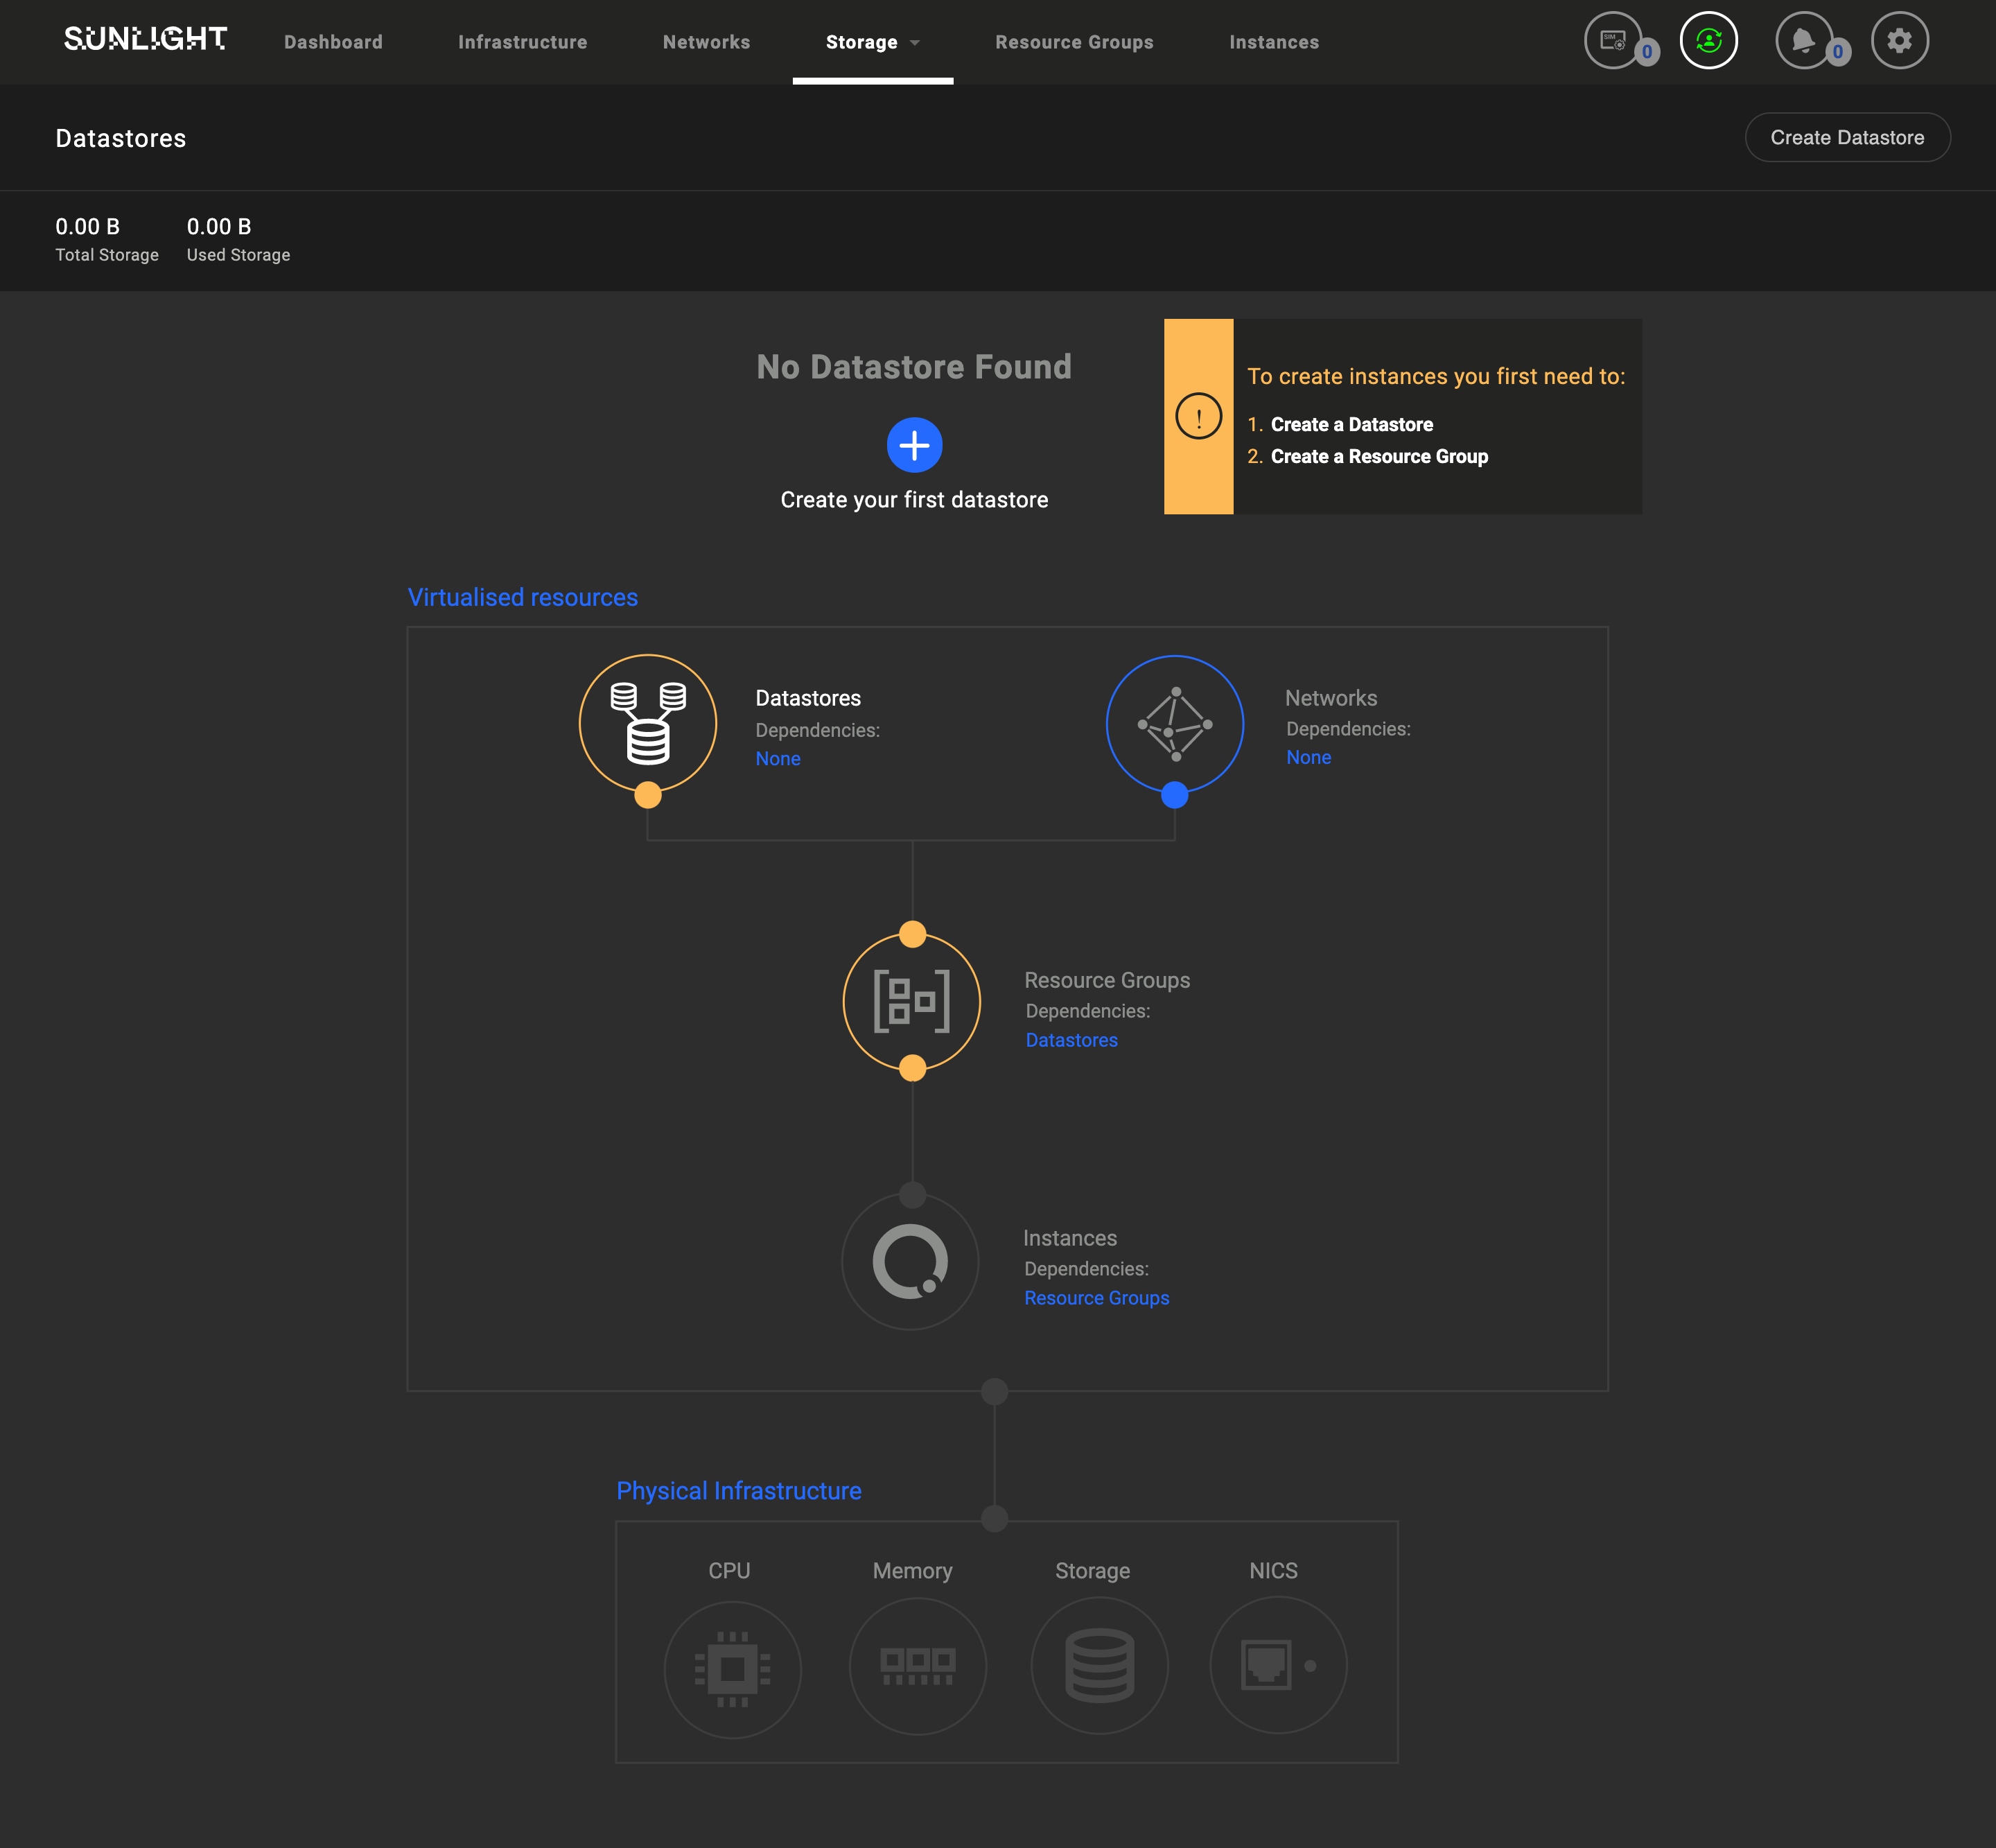1996x1848 pixels.
Task: Click the NICS label
Action: point(1273,1571)
